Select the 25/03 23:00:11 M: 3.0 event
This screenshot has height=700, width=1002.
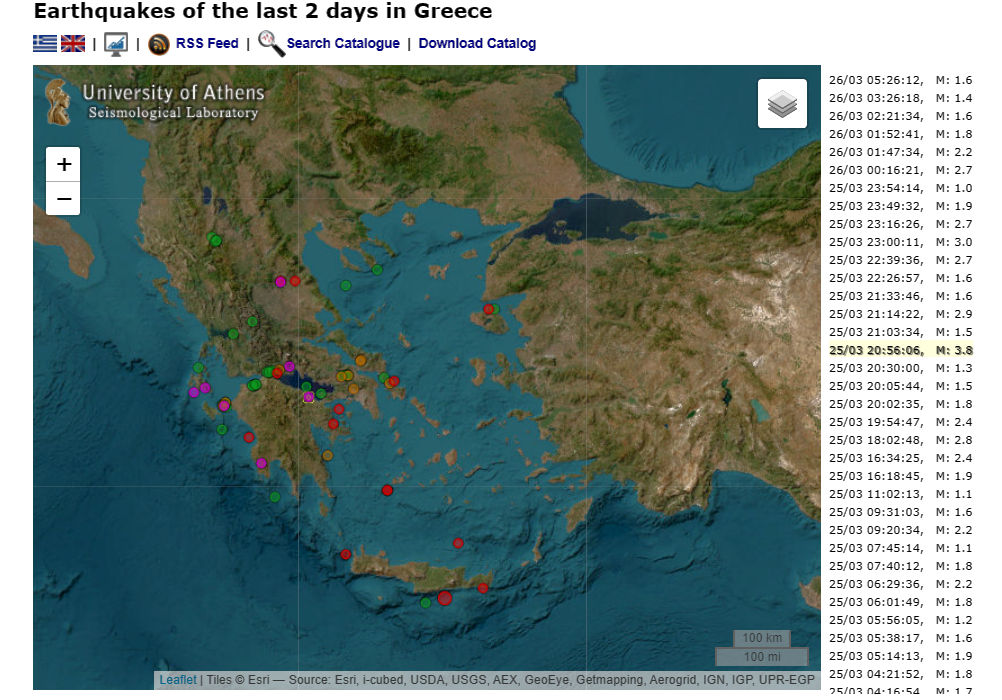(x=900, y=242)
